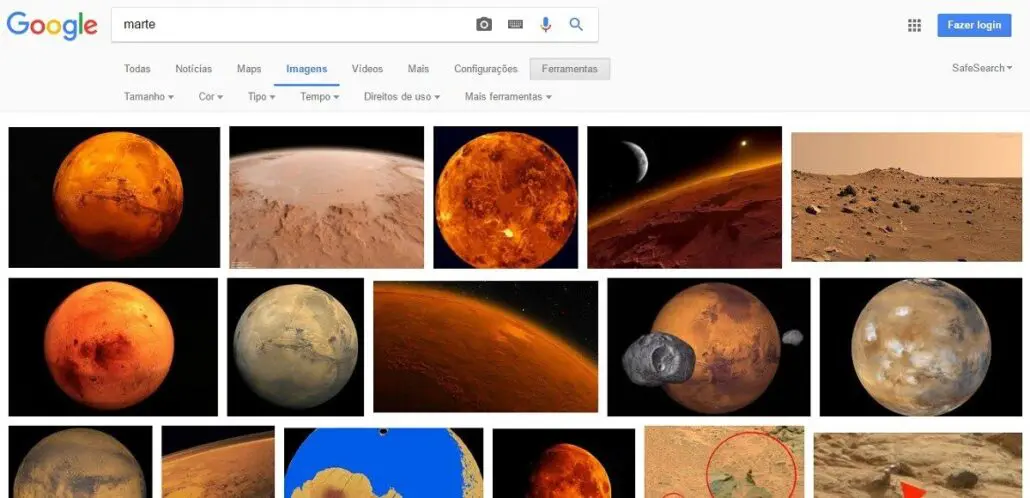Start voice search with microphone icon
Viewport: 1030px width, 498px height.
[x=545, y=25]
